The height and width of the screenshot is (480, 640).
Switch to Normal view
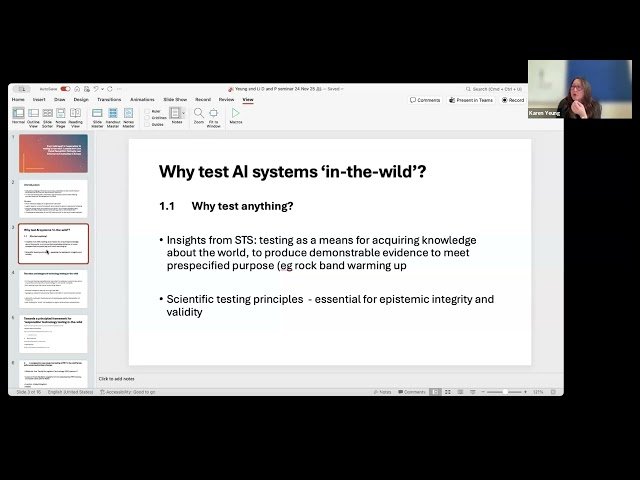tap(18, 117)
